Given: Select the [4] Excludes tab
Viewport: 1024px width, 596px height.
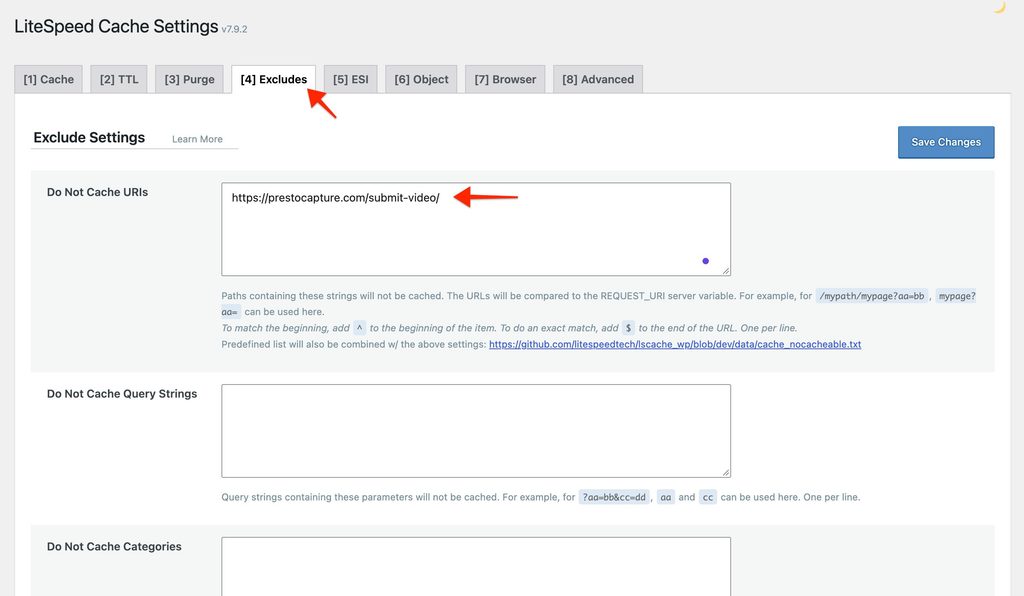Looking at the screenshot, I should point(274,79).
